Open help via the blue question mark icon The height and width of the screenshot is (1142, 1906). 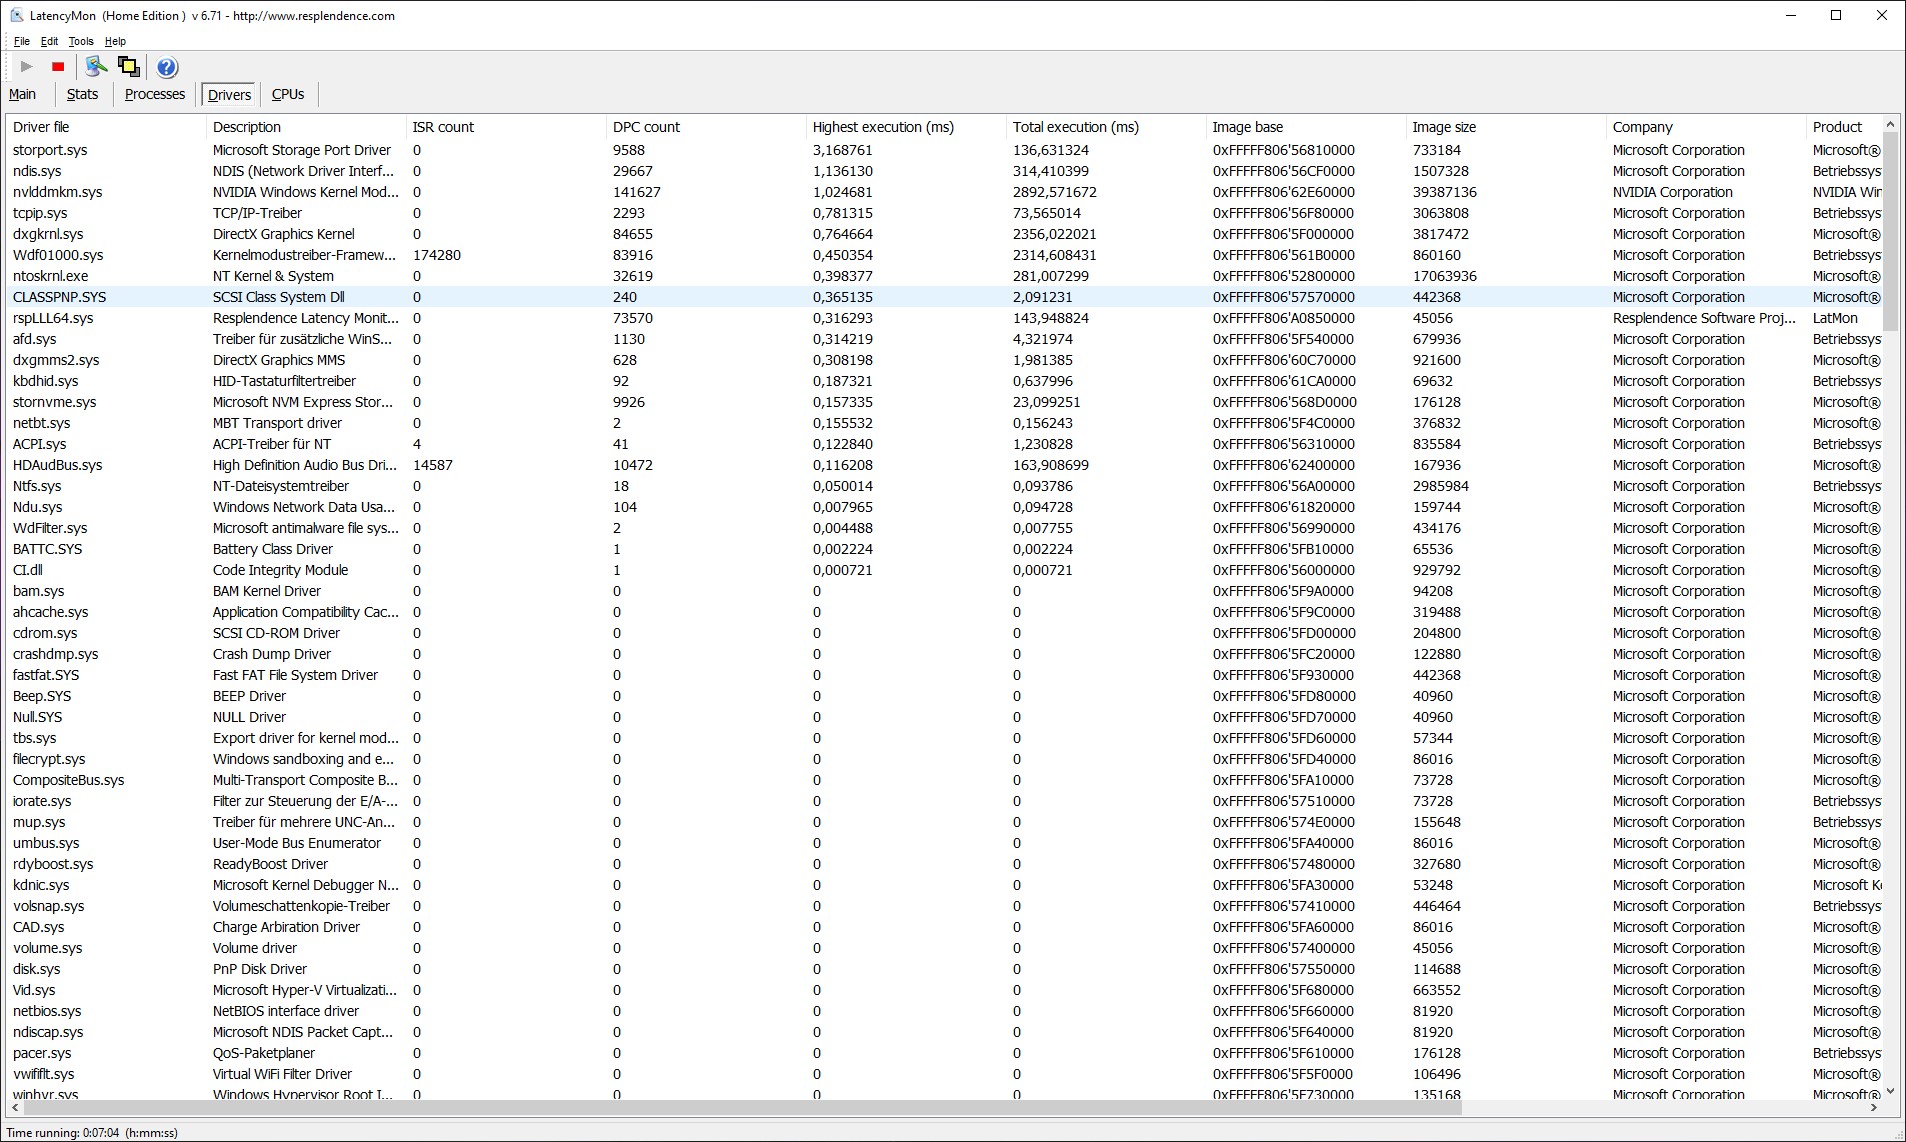coord(167,67)
